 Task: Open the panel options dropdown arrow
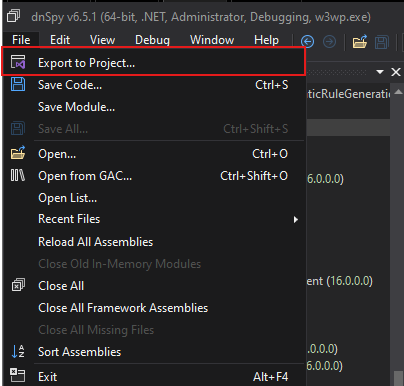[380, 72]
